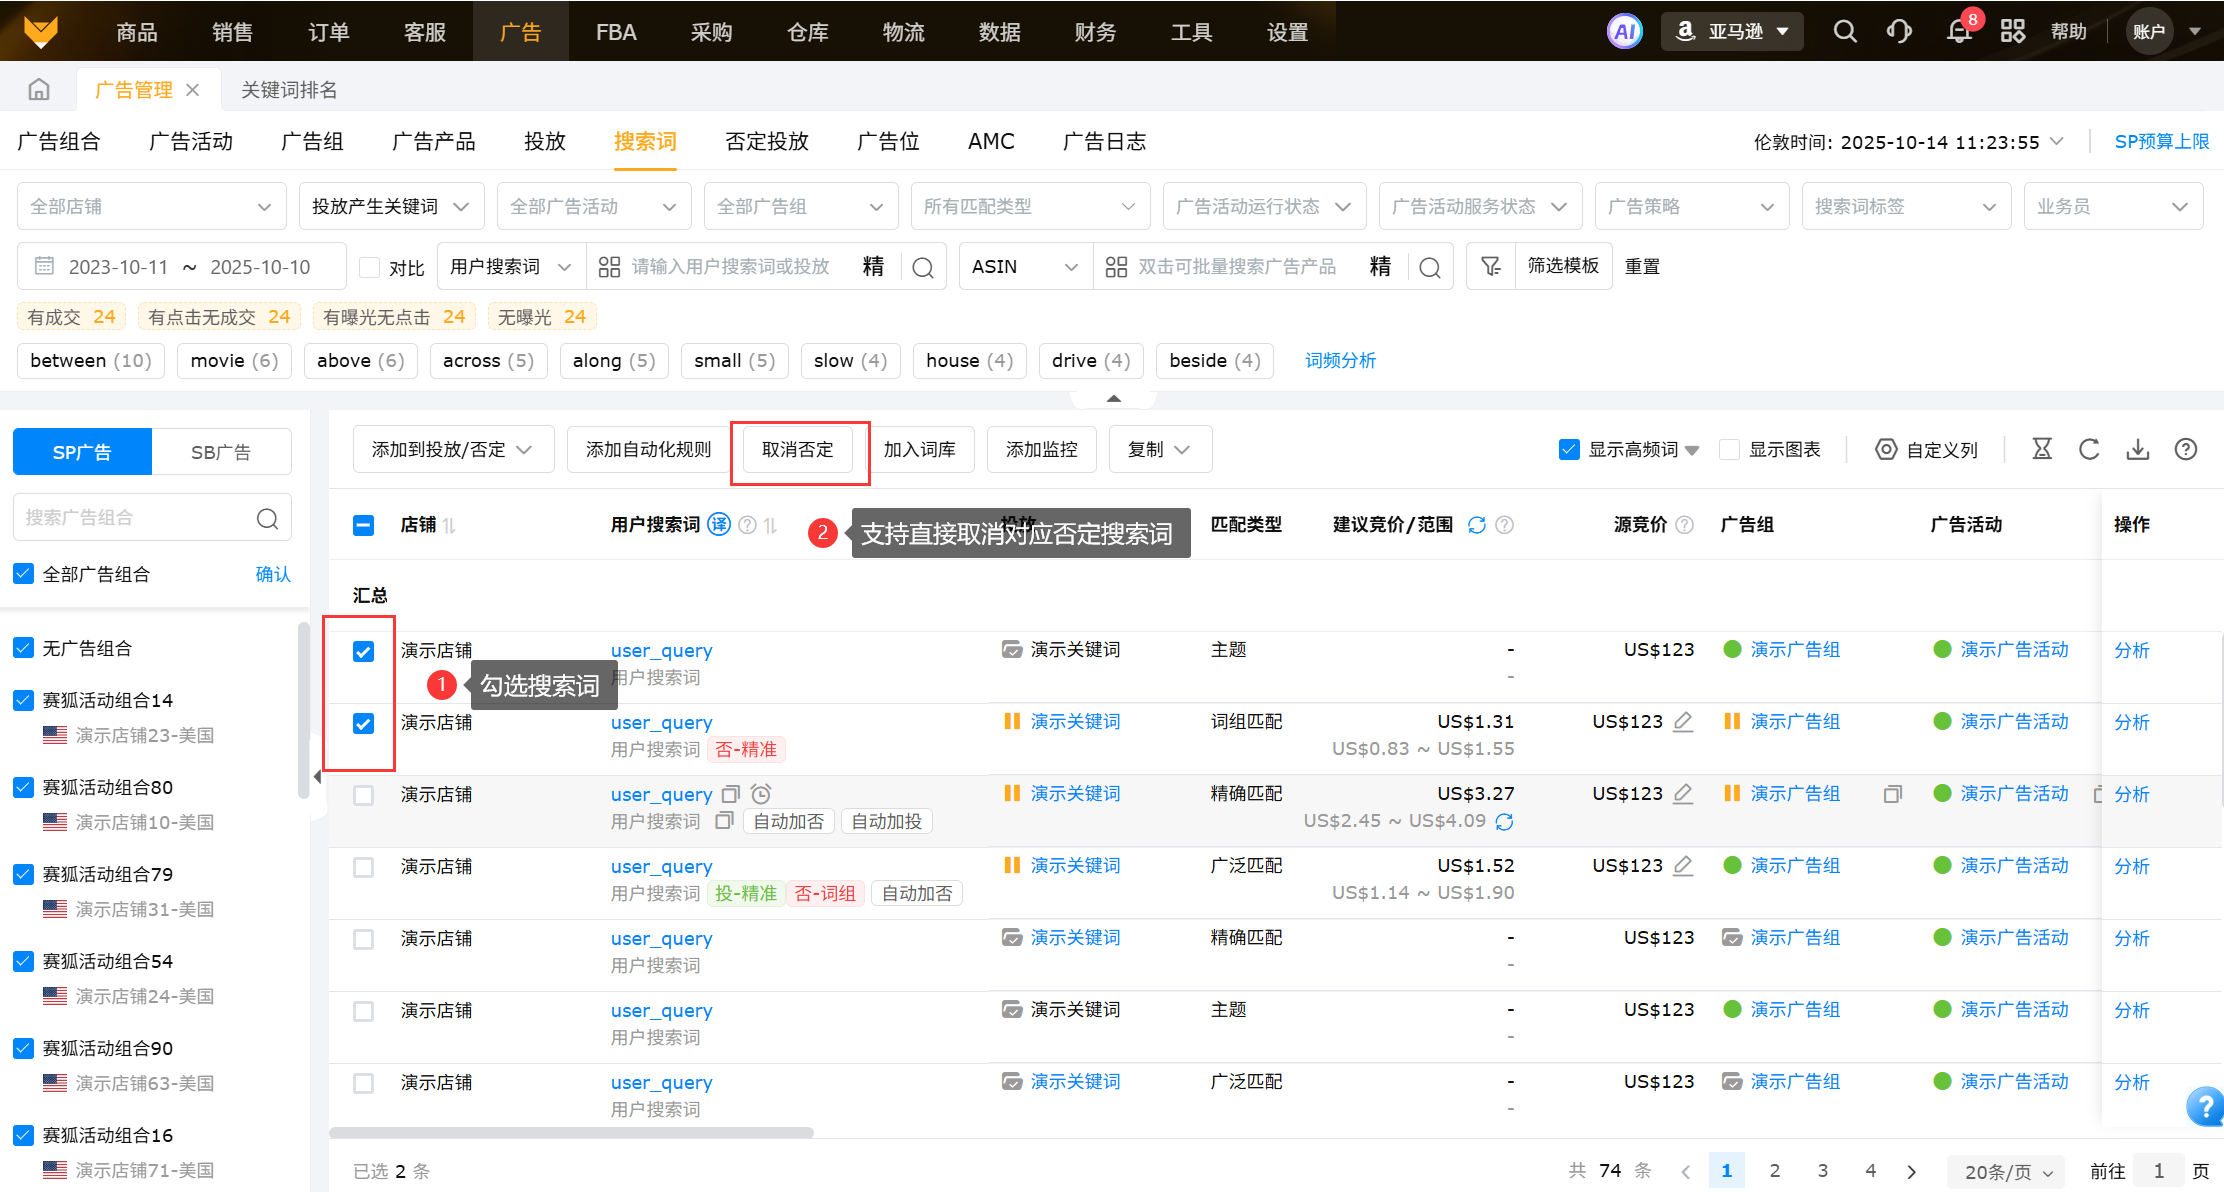Click the refresh table icon

[2089, 450]
